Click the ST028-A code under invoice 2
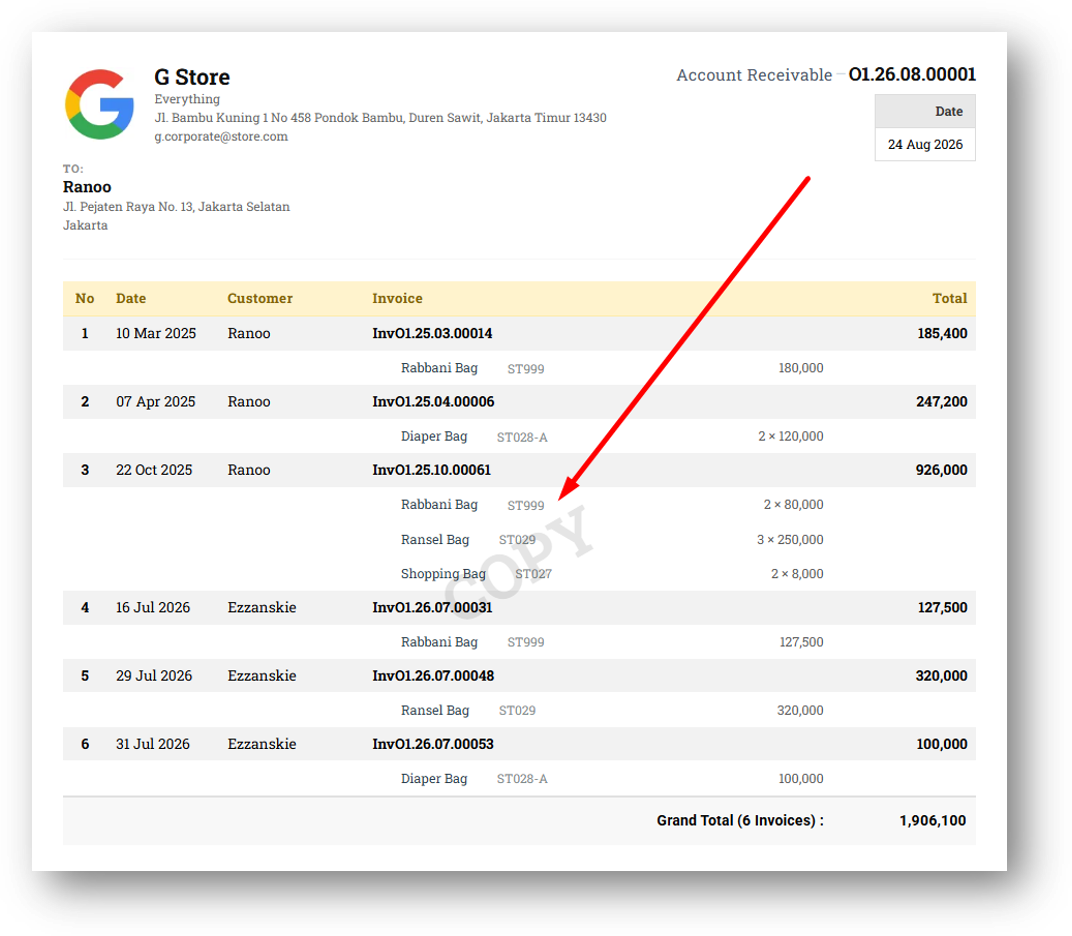 point(522,438)
